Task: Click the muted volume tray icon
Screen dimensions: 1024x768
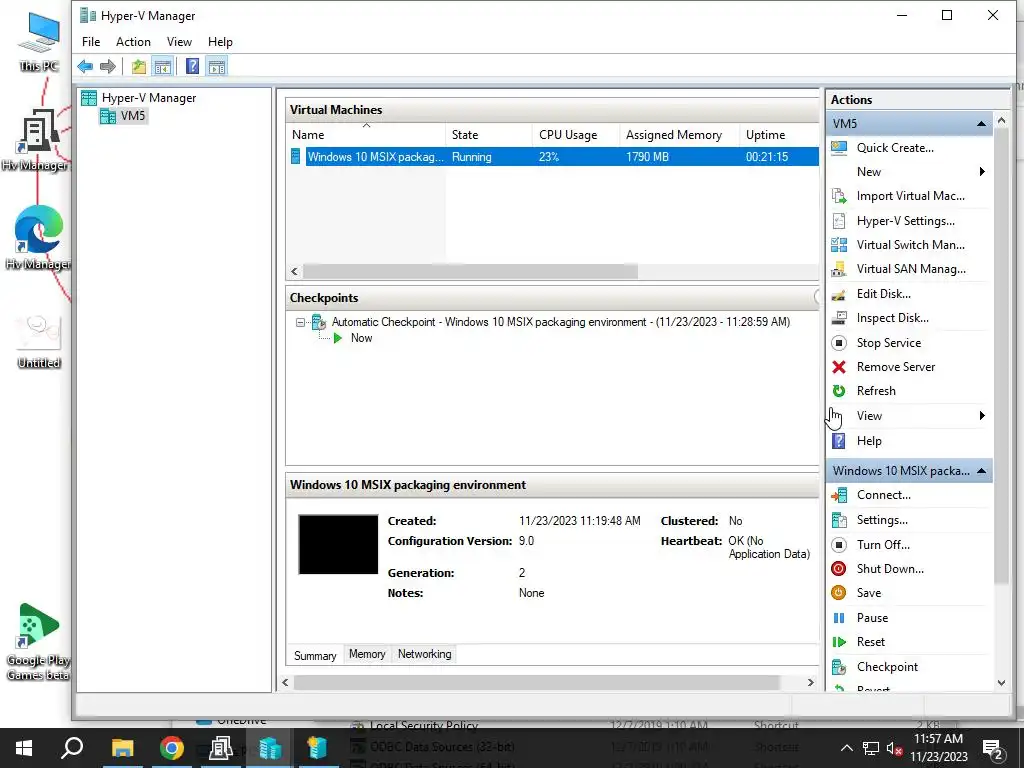Action: [x=894, y=749]
